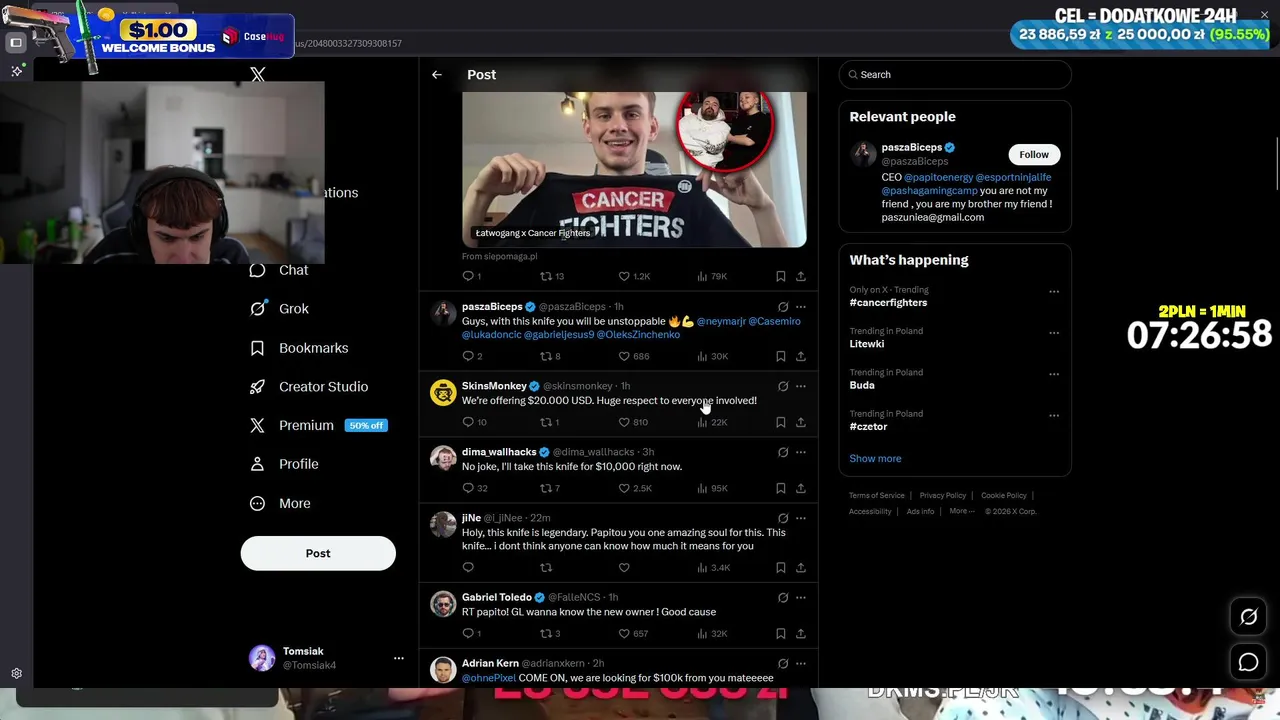
Task: Open Creator Studio in the sidebar
Action: (309, 387)
